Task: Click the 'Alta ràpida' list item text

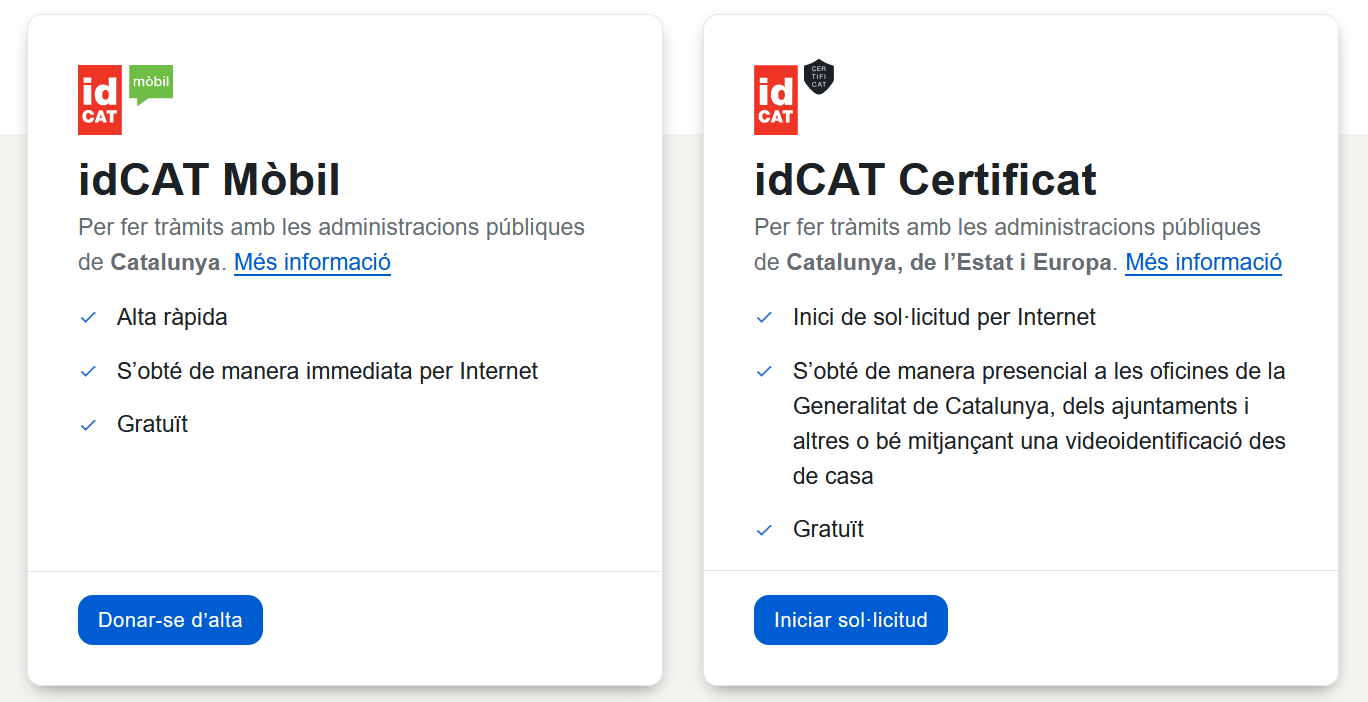Action: tap(172, 317)
